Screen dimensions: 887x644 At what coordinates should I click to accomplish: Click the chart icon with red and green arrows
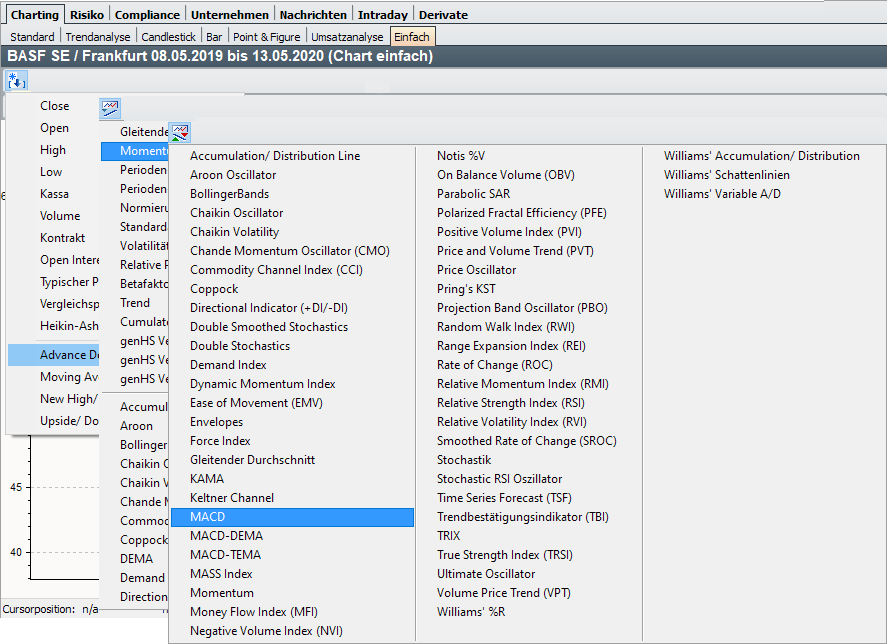(180, 132)
